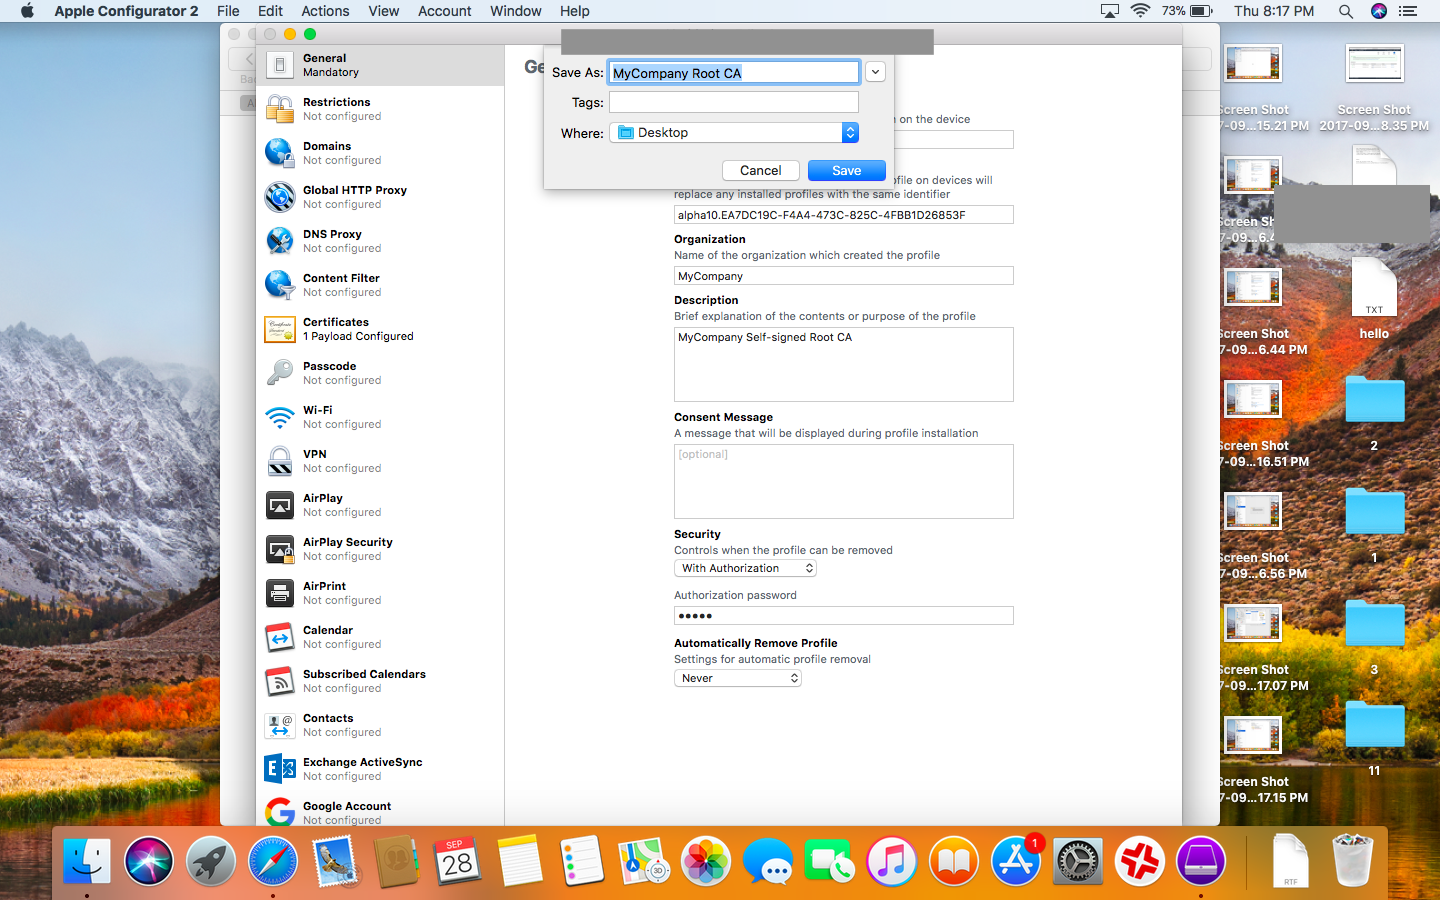Open the App Store Dock icon

(1016, 861)
